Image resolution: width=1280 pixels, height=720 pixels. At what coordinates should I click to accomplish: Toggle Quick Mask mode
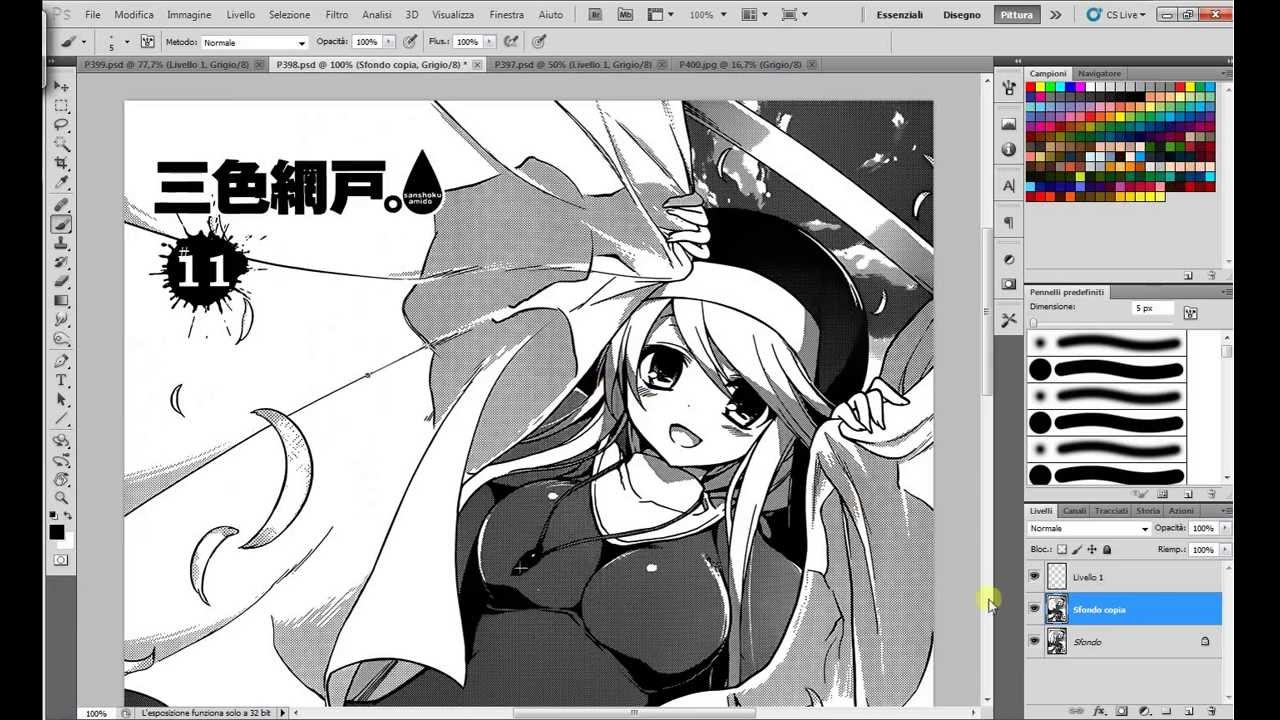pyautogui.click(x=61, y=560)
